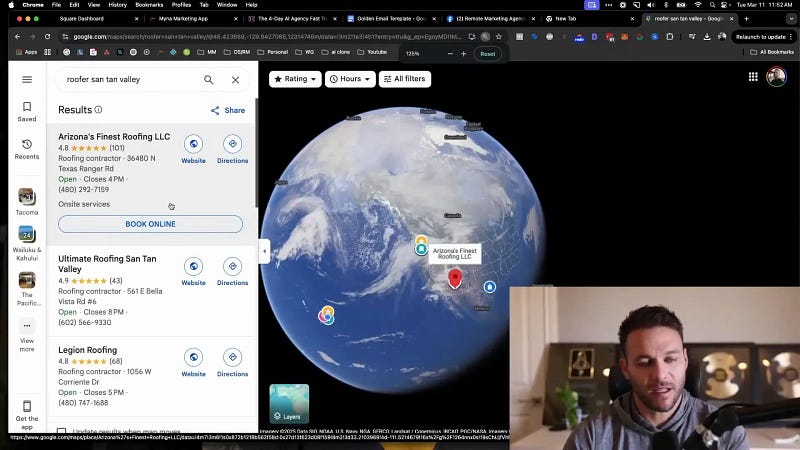Open the Apps bookmark shortcut
800x450 pixels.
(x=27, y=52)
